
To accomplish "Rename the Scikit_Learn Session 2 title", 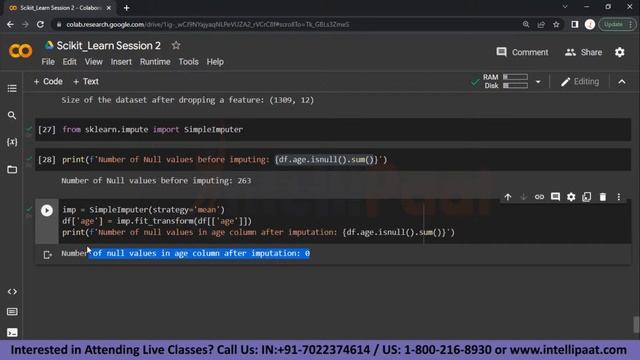I will 109,46.
